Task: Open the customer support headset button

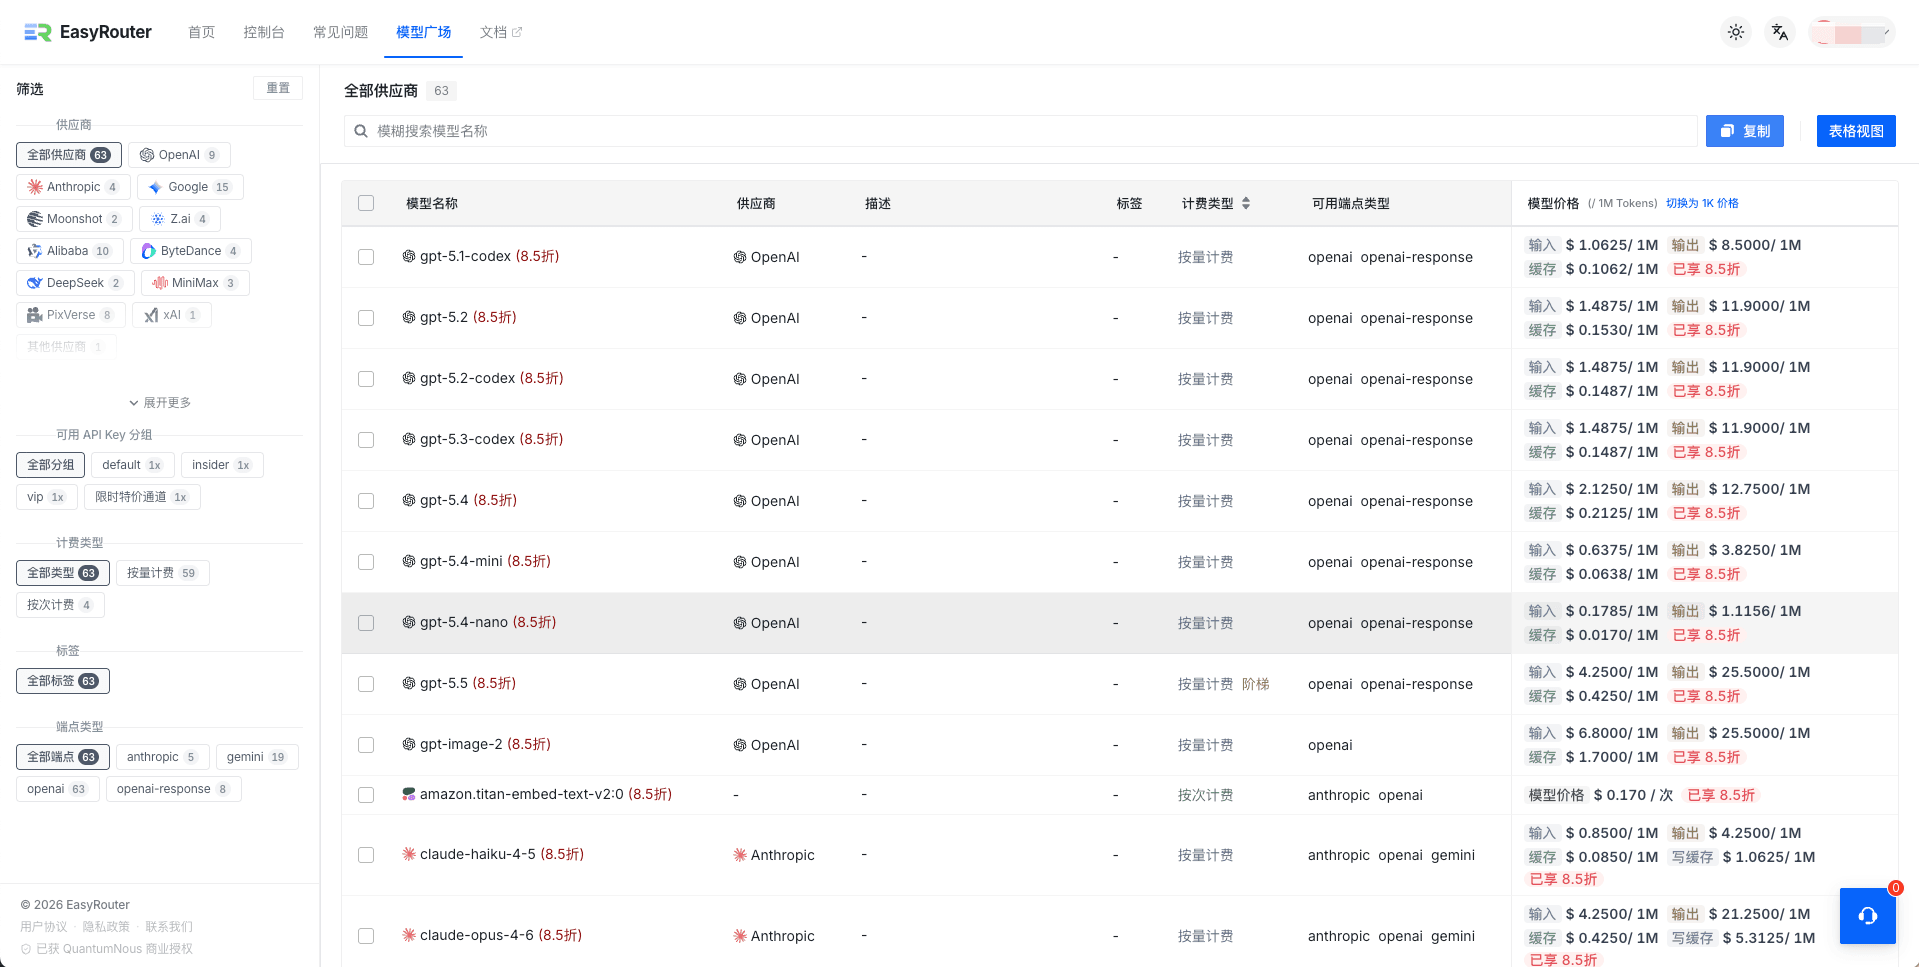Action: click(x=1867, y=915)
